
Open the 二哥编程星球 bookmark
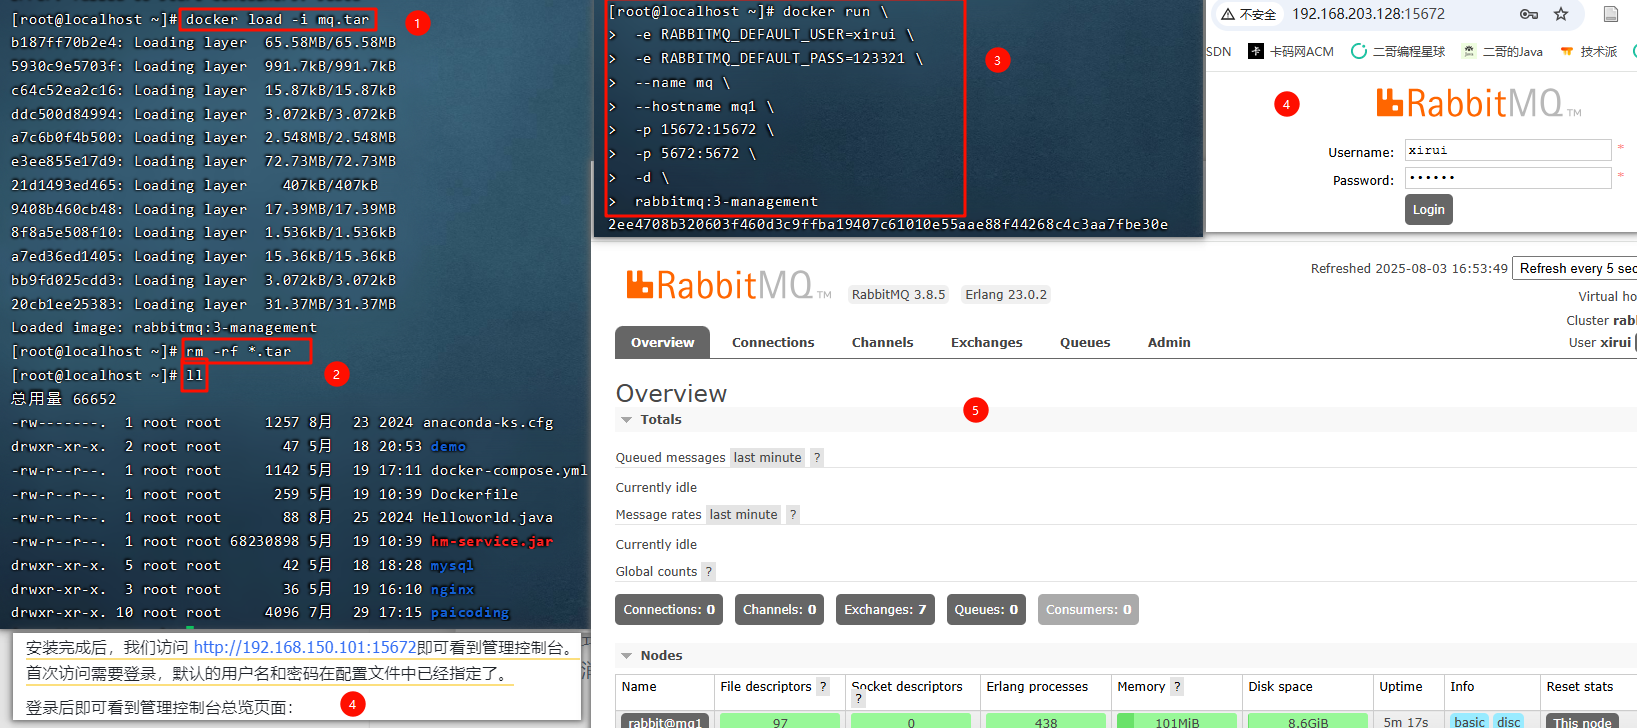[x=1398, y=51]
